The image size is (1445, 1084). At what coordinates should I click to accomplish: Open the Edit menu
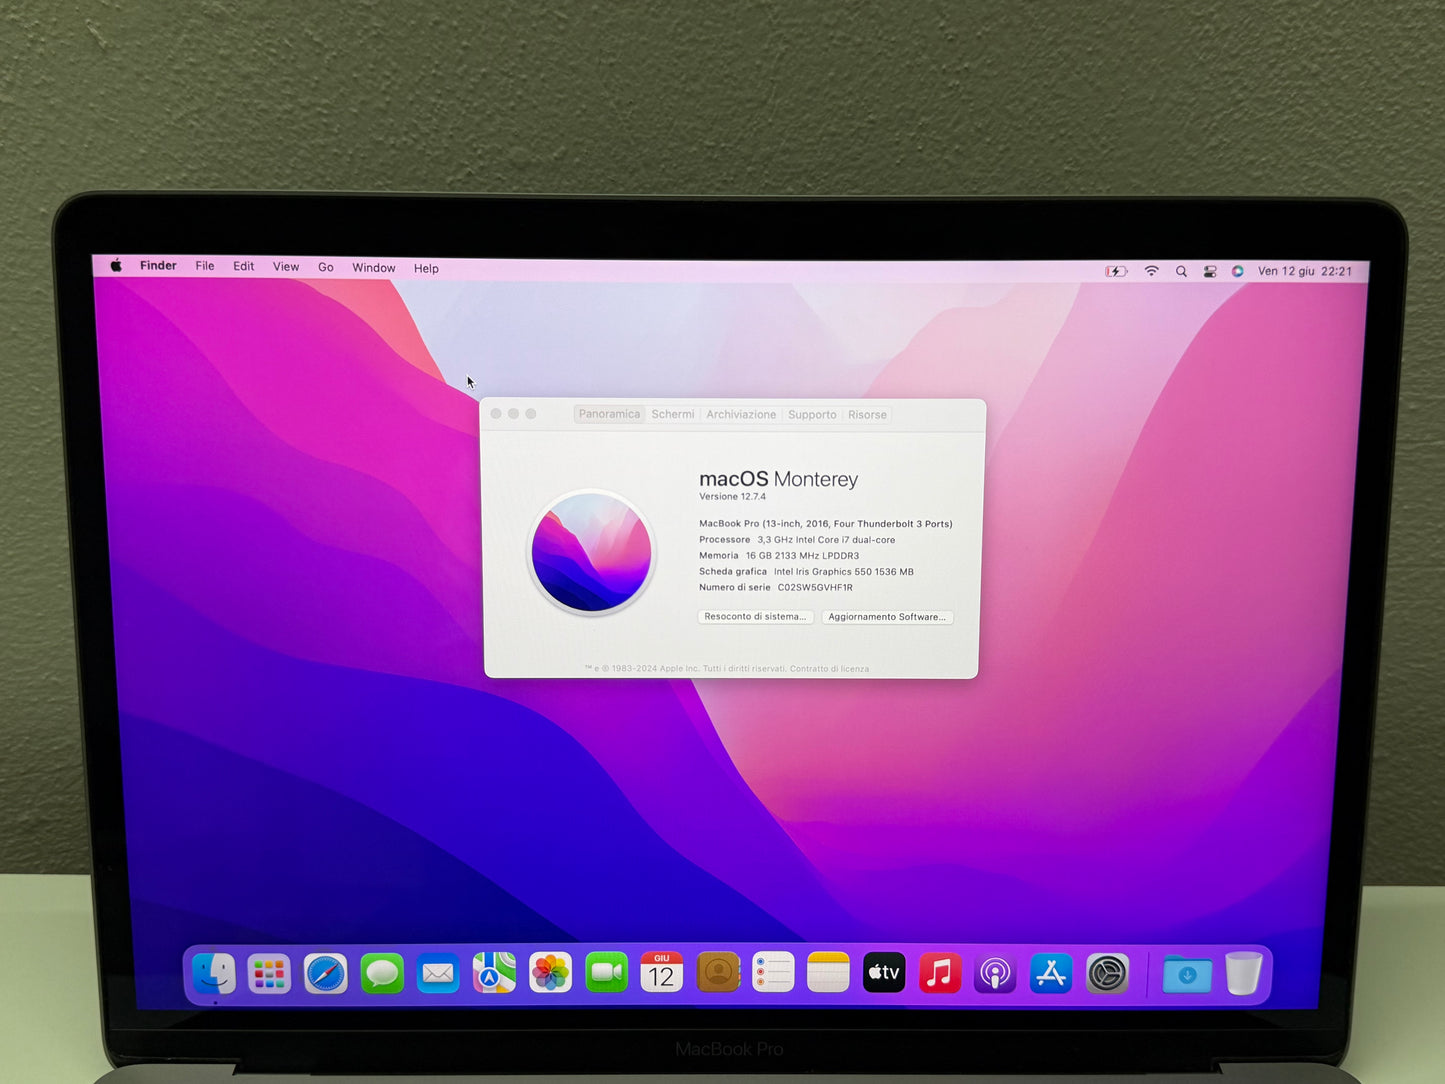[244, 266]
